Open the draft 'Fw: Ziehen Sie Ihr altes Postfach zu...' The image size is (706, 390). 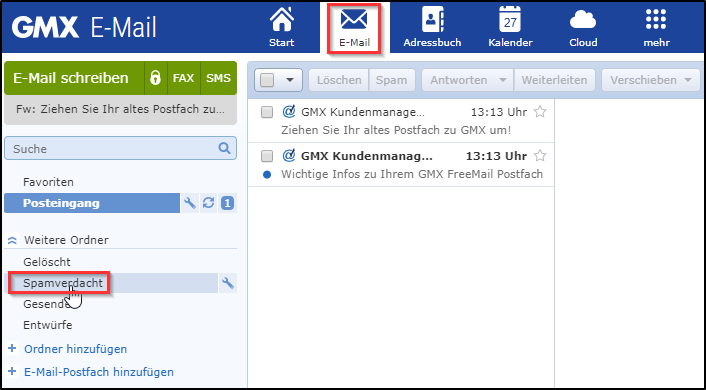coord(120,109)
